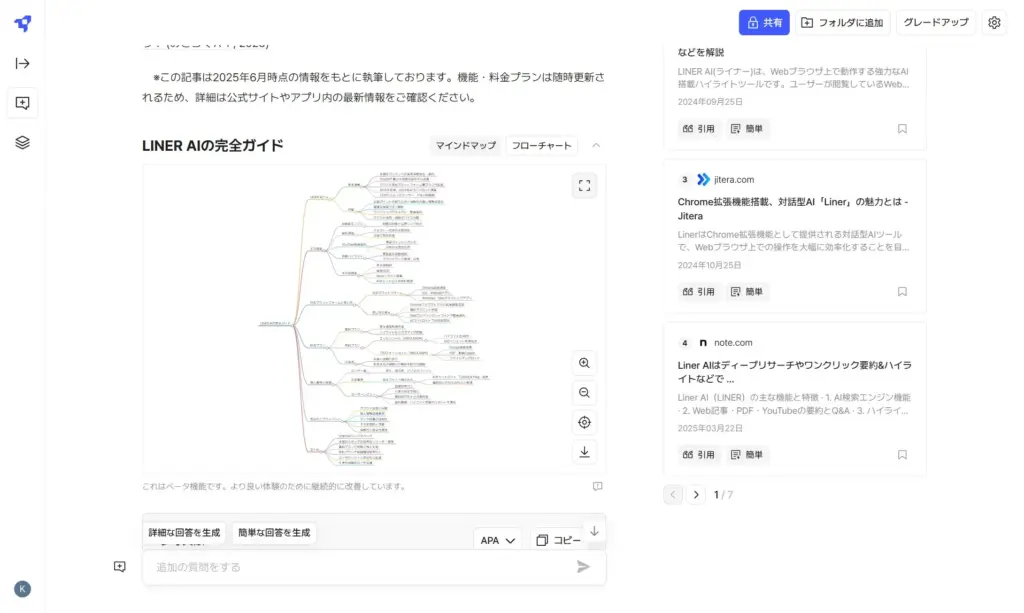Click フォルダに追加 button
The height and width of the screenshot is (613, 1024).
coord(842,22)
